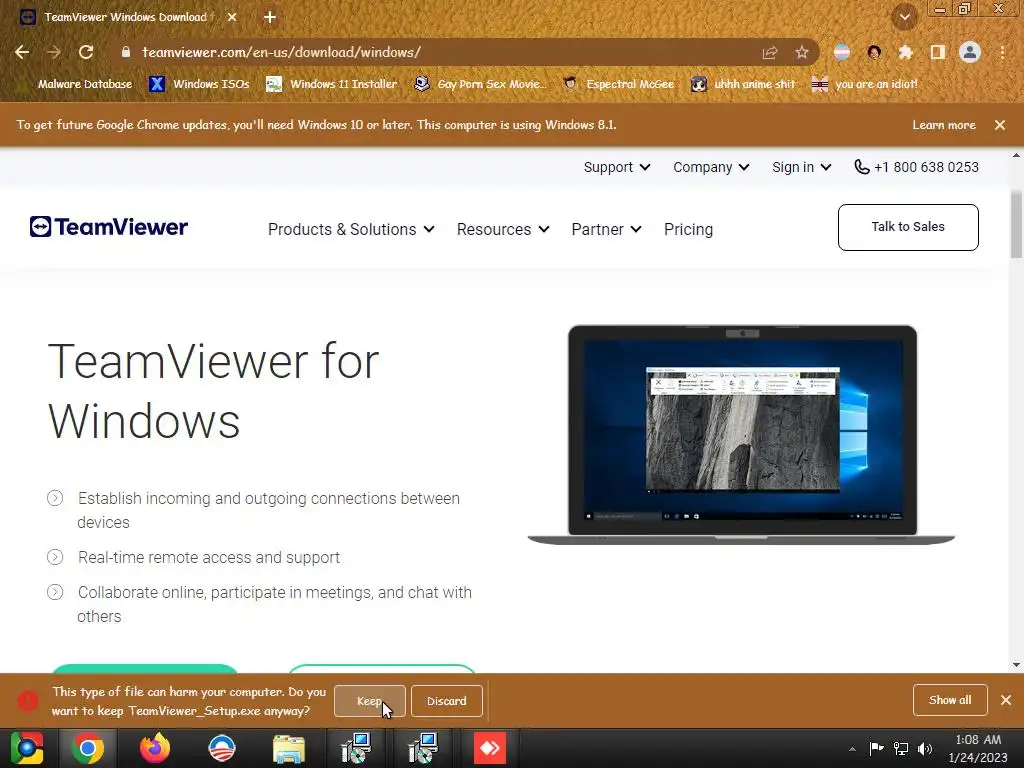Open the Extensions puzzle icon
The image size is (1024, 768).
click(x=905, y=52)
